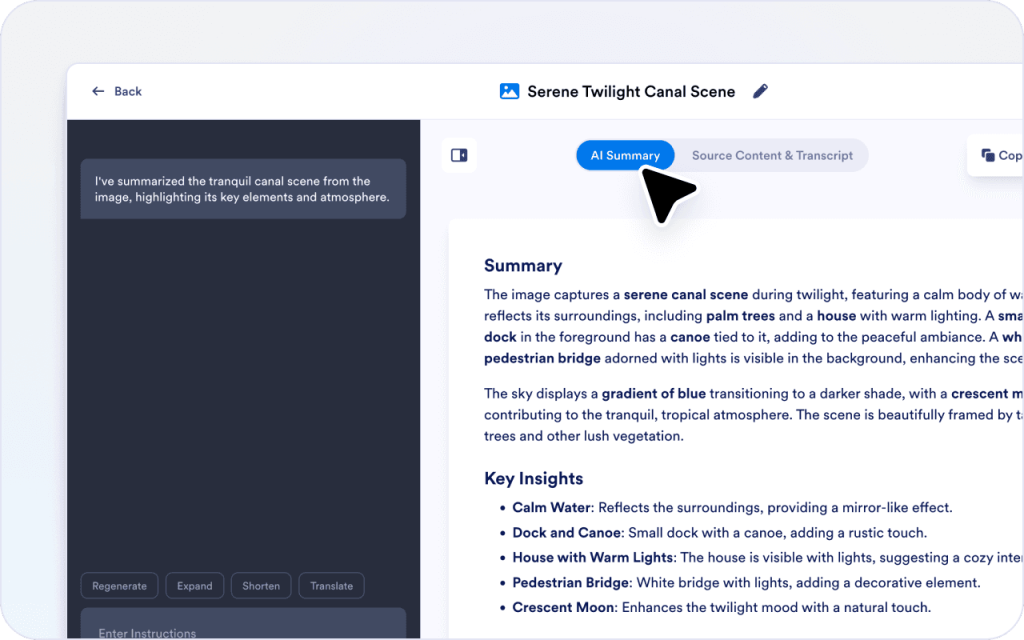Click the image file icon beside the title
Screen dimensions: 1024x640
509,91
